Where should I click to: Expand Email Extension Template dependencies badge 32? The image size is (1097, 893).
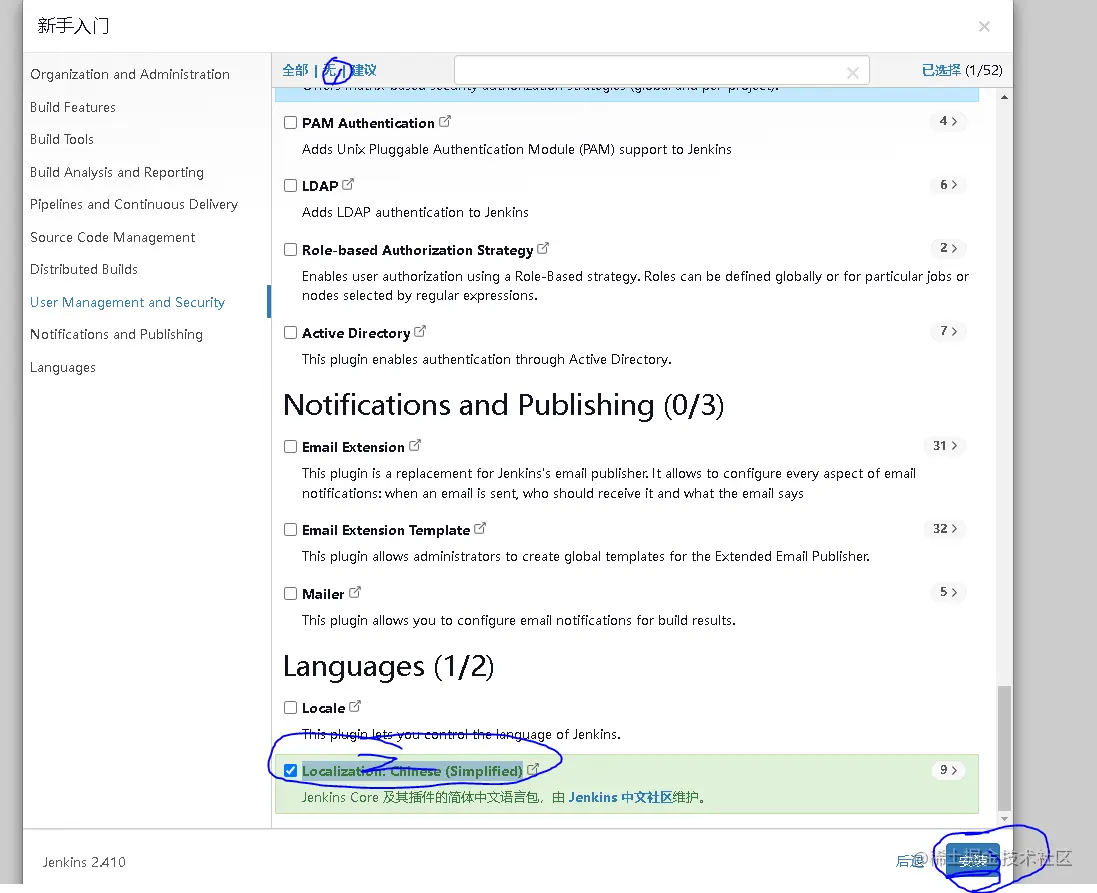pyautogui.click(x=945, y=528)
